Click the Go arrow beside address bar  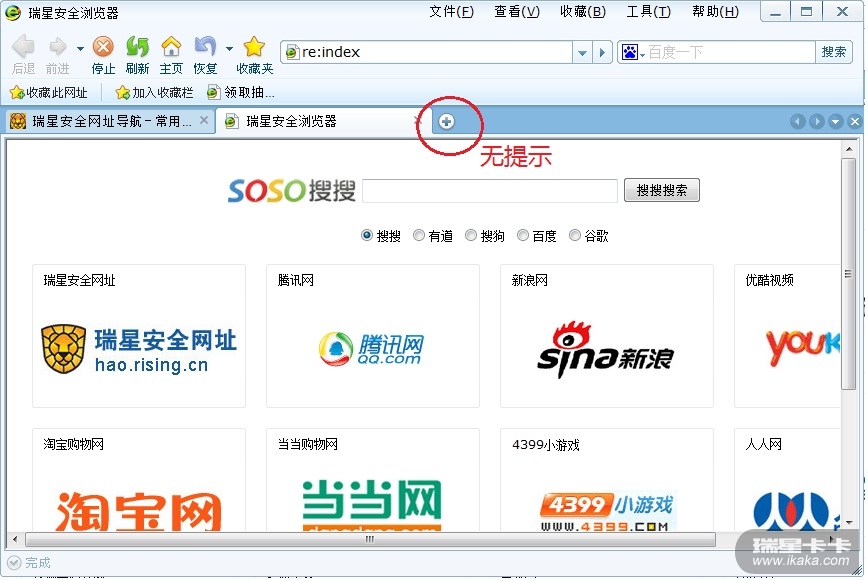(602, 53)
